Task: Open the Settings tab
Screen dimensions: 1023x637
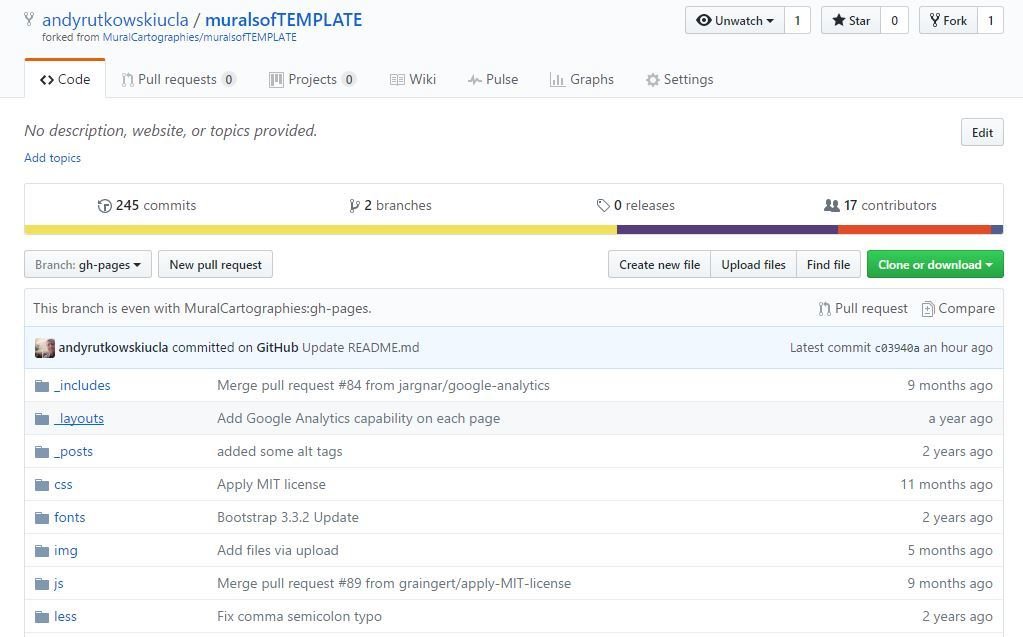Action: [679, 80]
